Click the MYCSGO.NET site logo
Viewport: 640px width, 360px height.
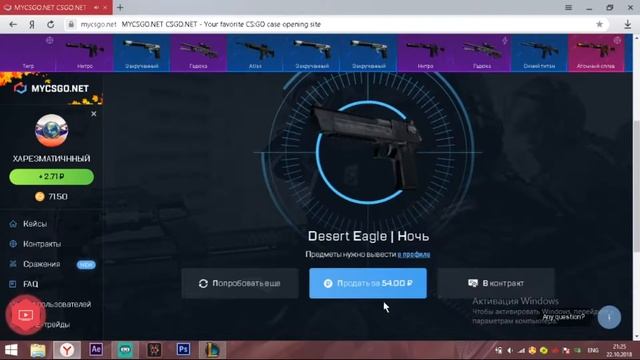tap(51, 88)
